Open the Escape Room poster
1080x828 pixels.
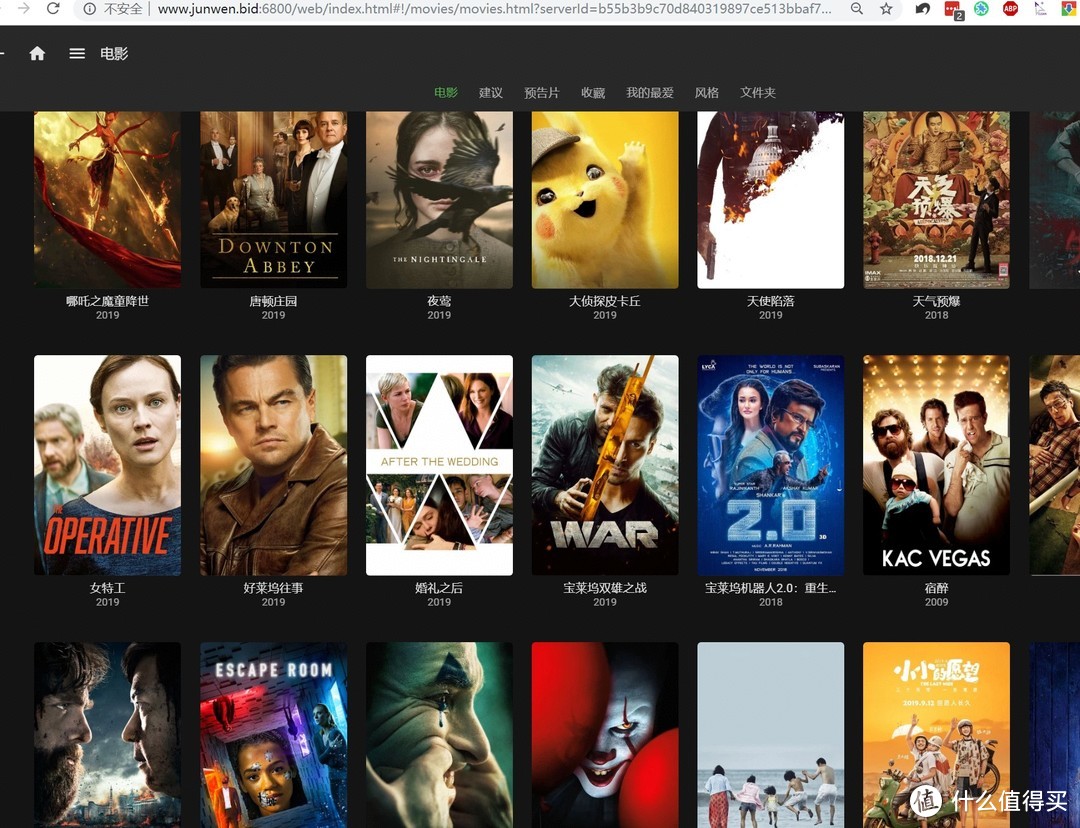click(x=273, y=735)
